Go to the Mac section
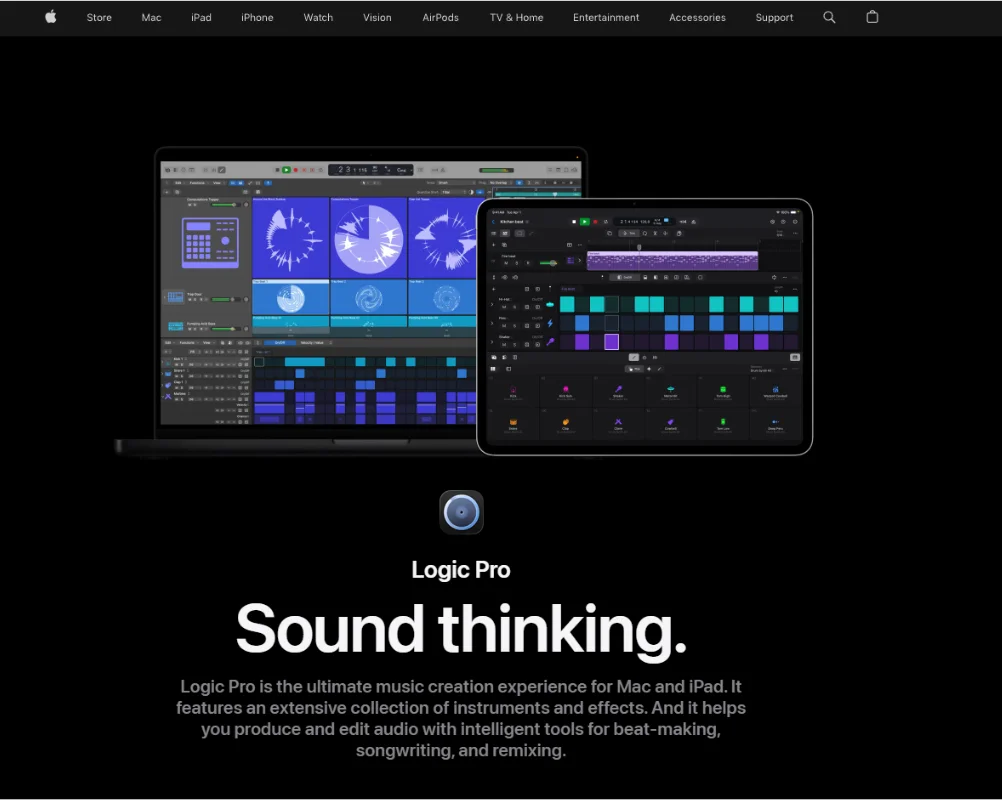 pyautogui.click(x=151, y=18)
